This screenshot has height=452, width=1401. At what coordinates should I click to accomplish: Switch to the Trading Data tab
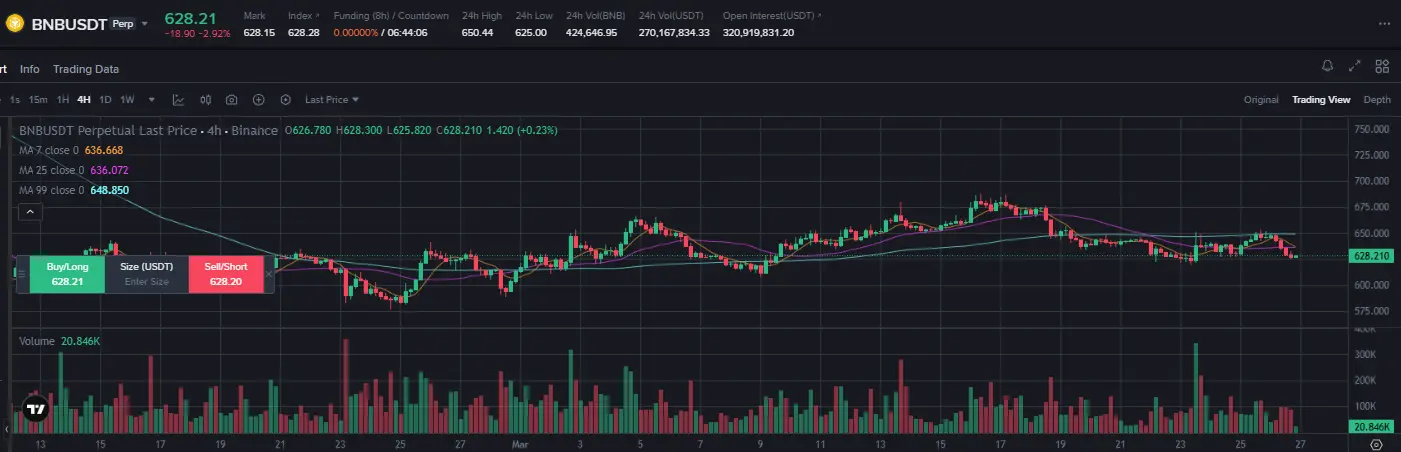tap(86, 69)
